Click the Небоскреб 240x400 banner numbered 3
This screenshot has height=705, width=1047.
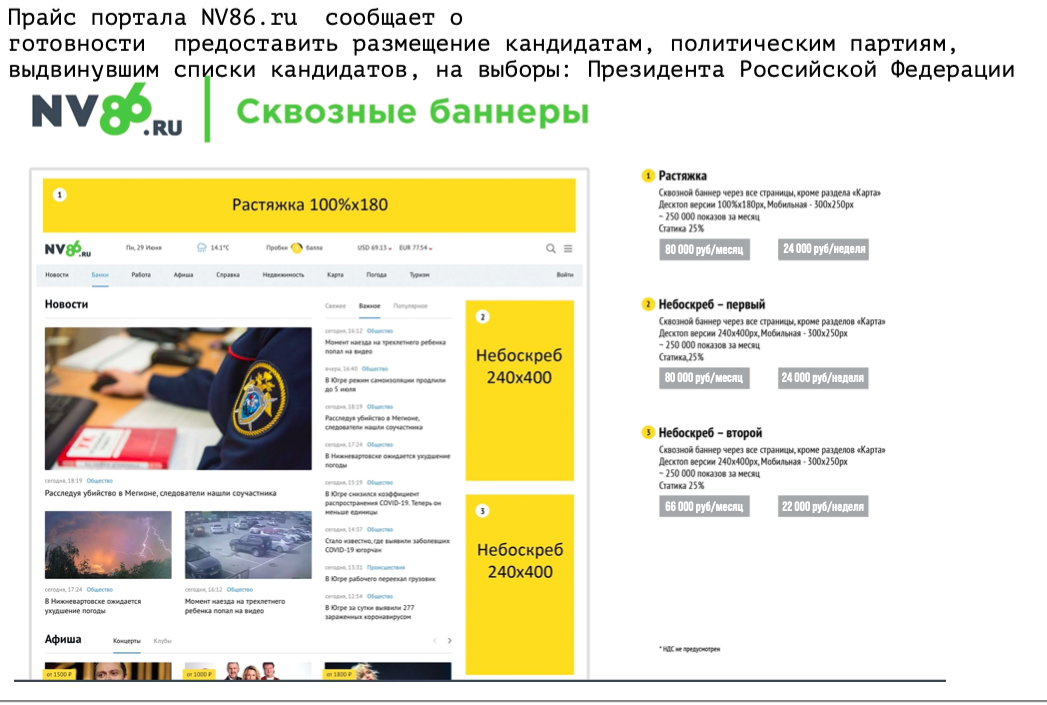coord(519,585)
